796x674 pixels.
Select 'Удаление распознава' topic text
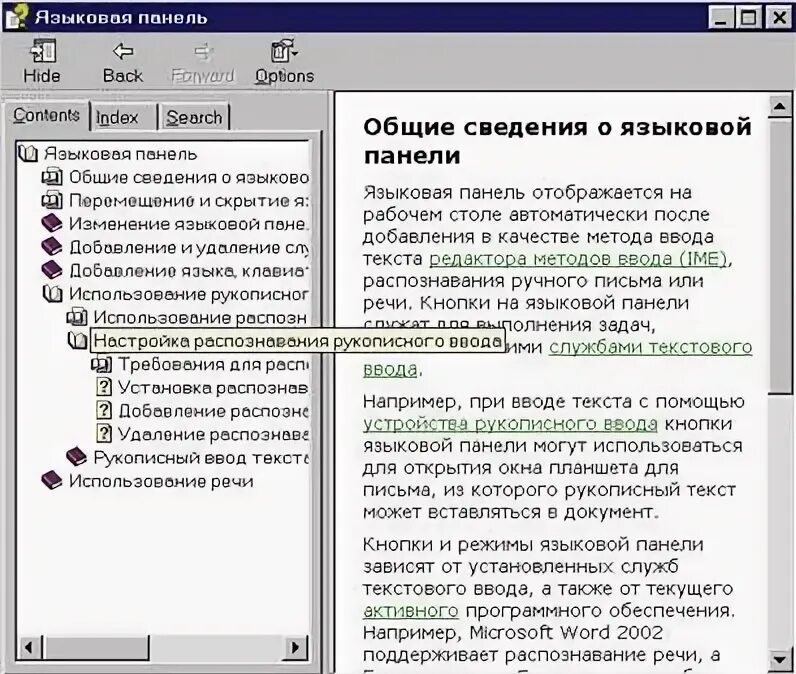coord(213,434)
